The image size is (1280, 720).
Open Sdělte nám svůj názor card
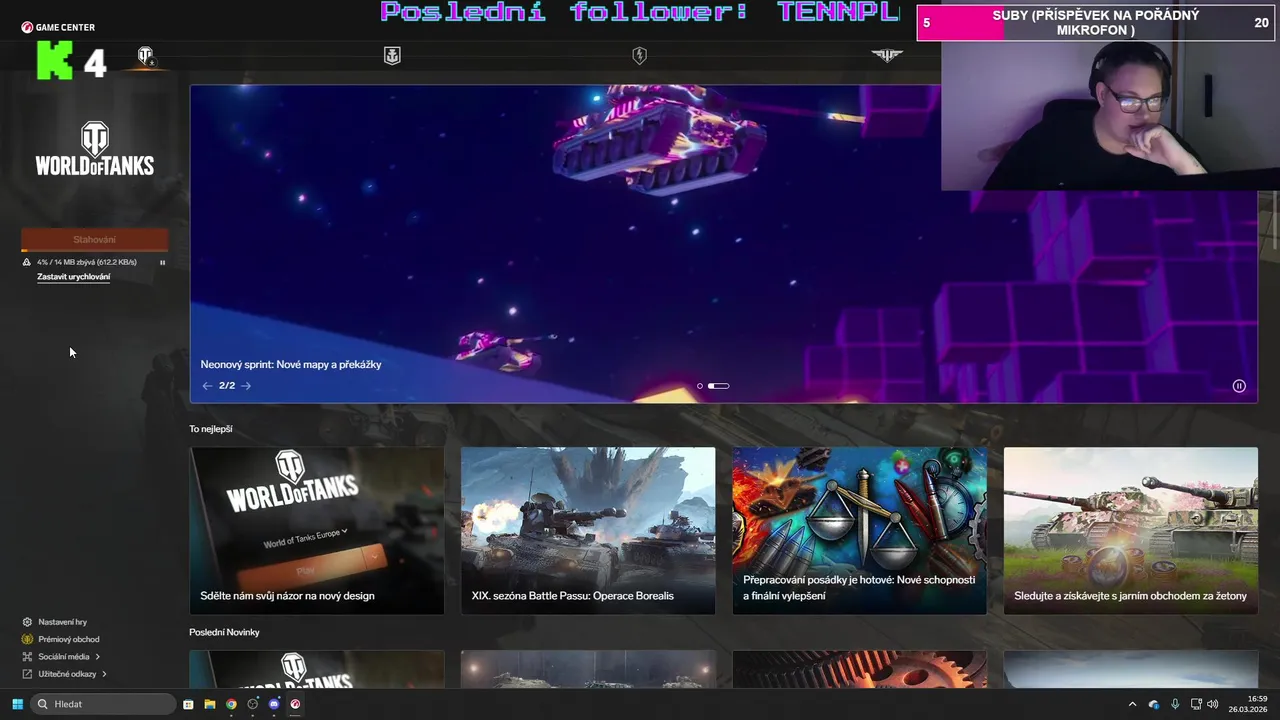pyautogui.click(x=317, y=530)
